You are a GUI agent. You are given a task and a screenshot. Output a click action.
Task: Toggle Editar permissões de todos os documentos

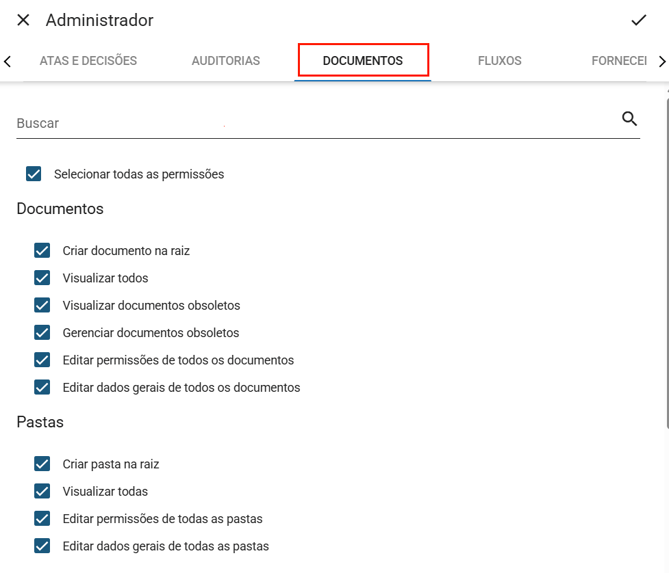click(x=42, y=360)
